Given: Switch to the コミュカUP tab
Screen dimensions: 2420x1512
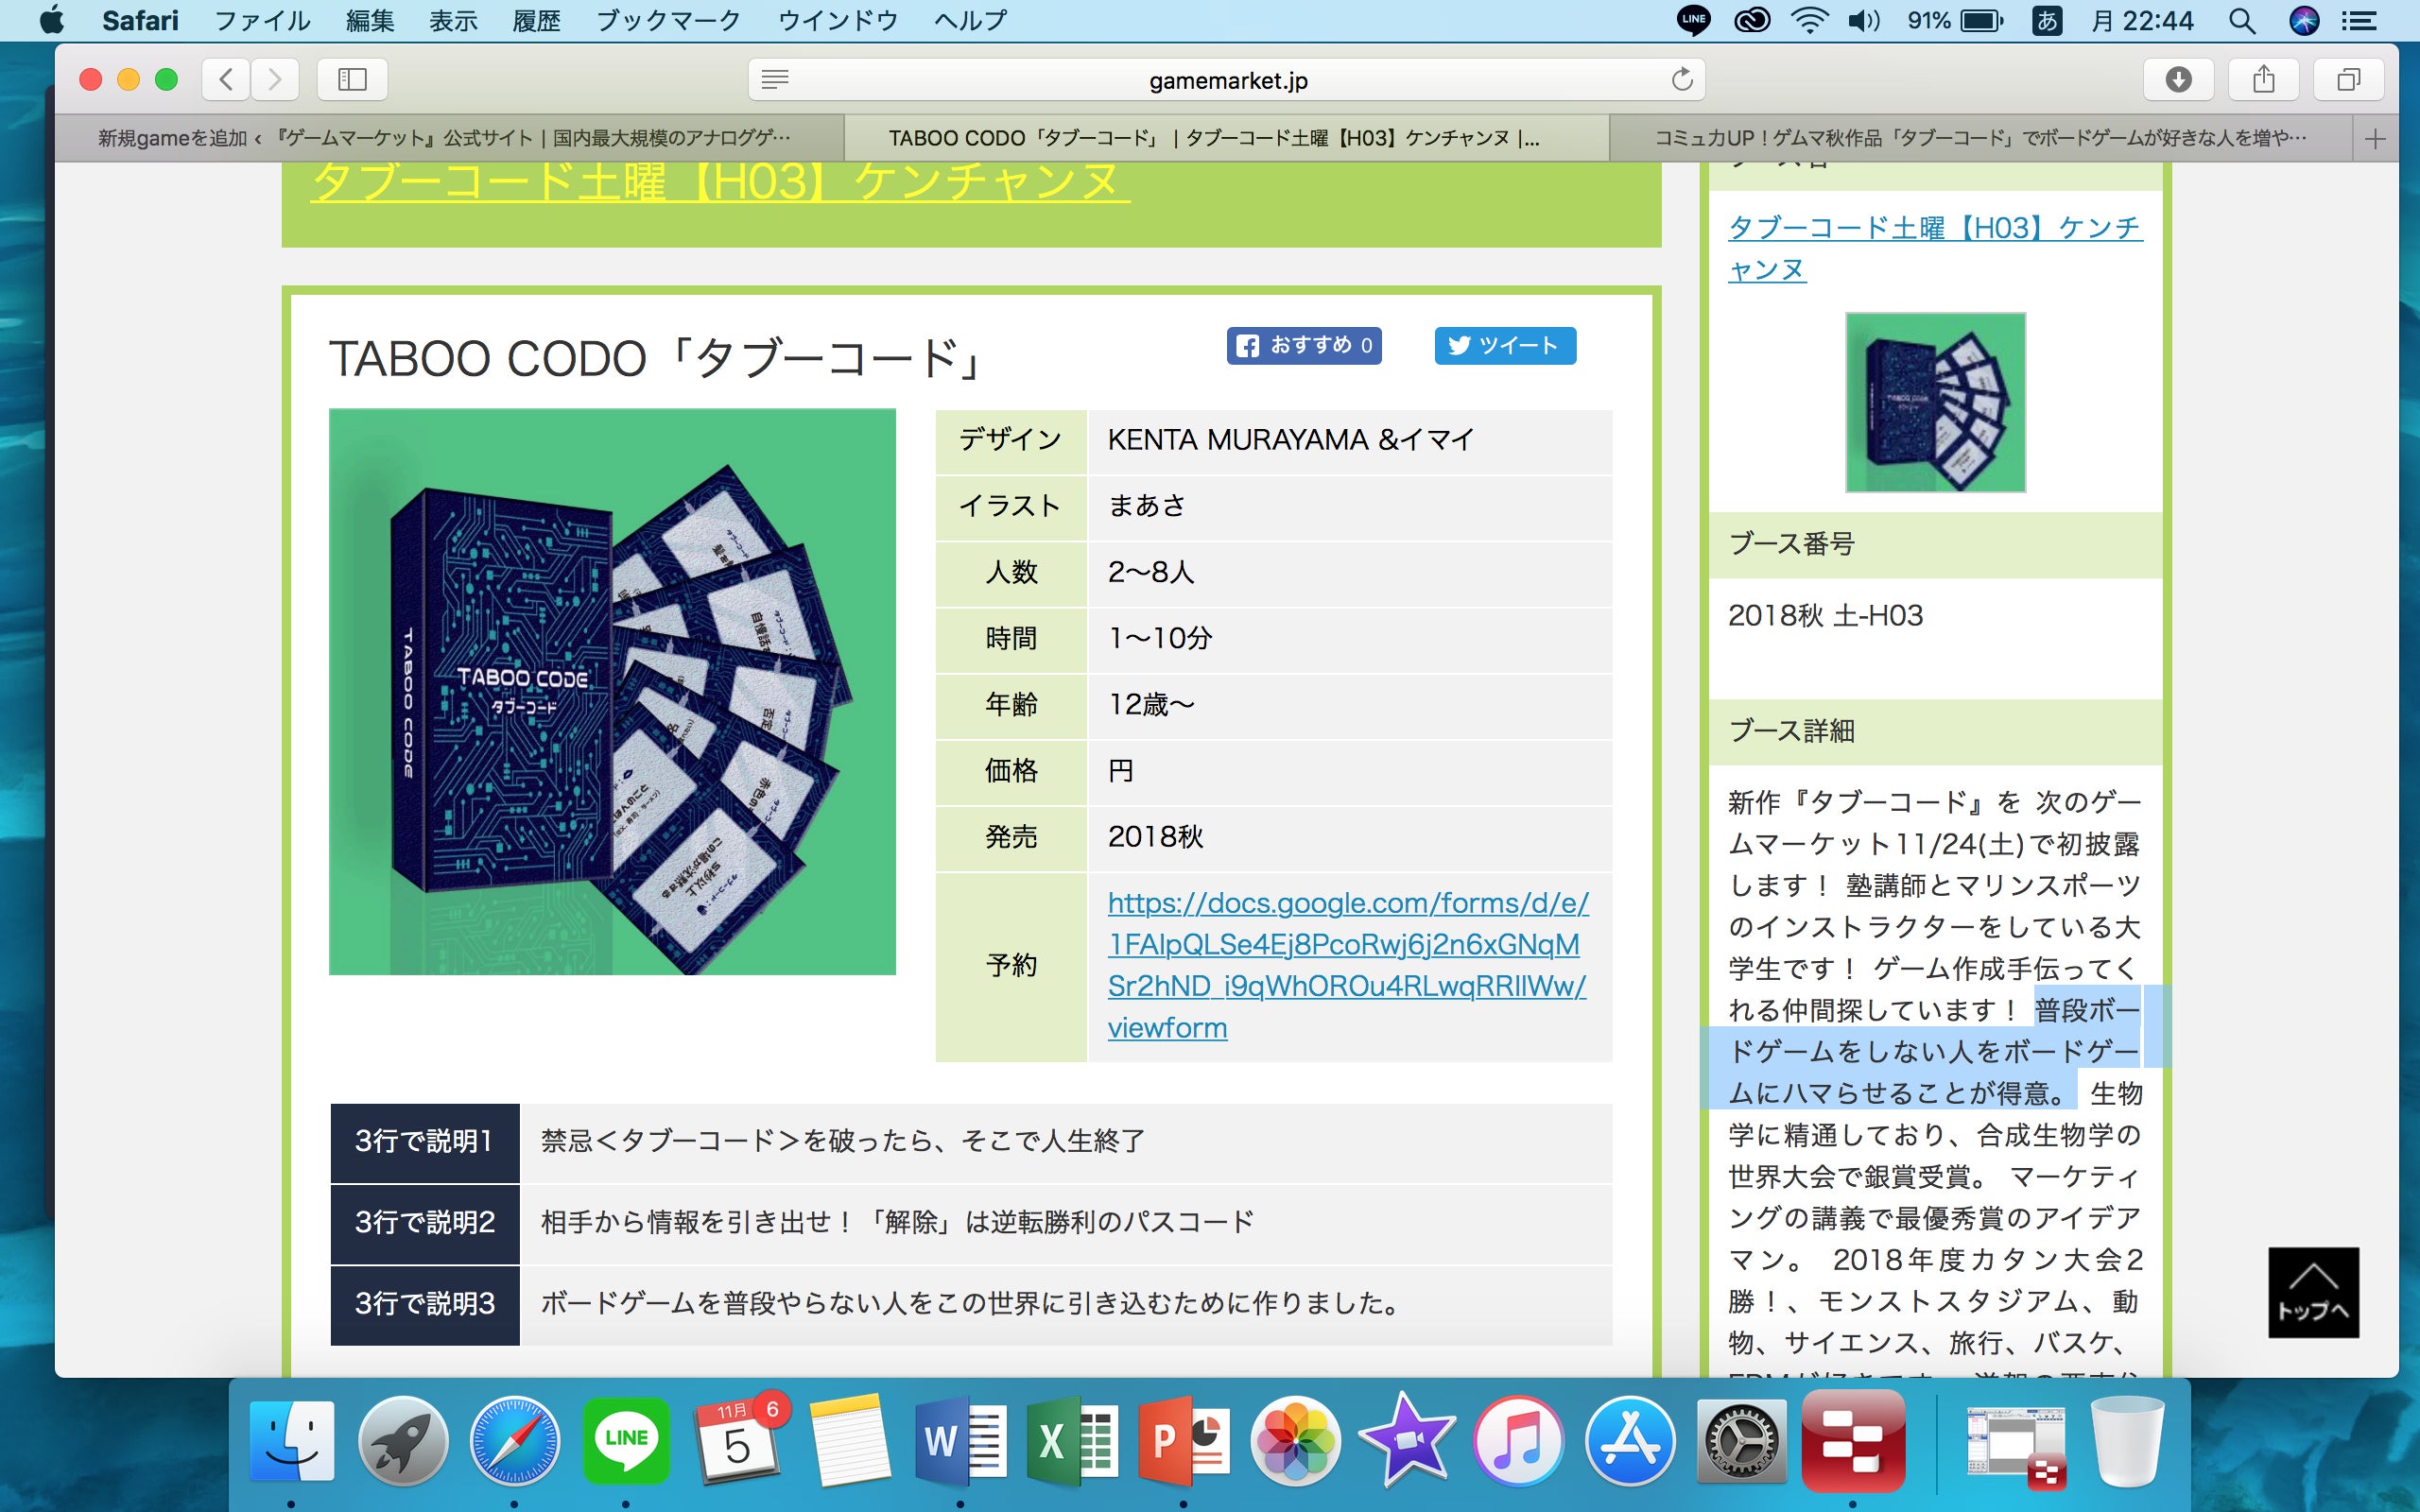Looking at the screenshot, I should click(1980, 138).
